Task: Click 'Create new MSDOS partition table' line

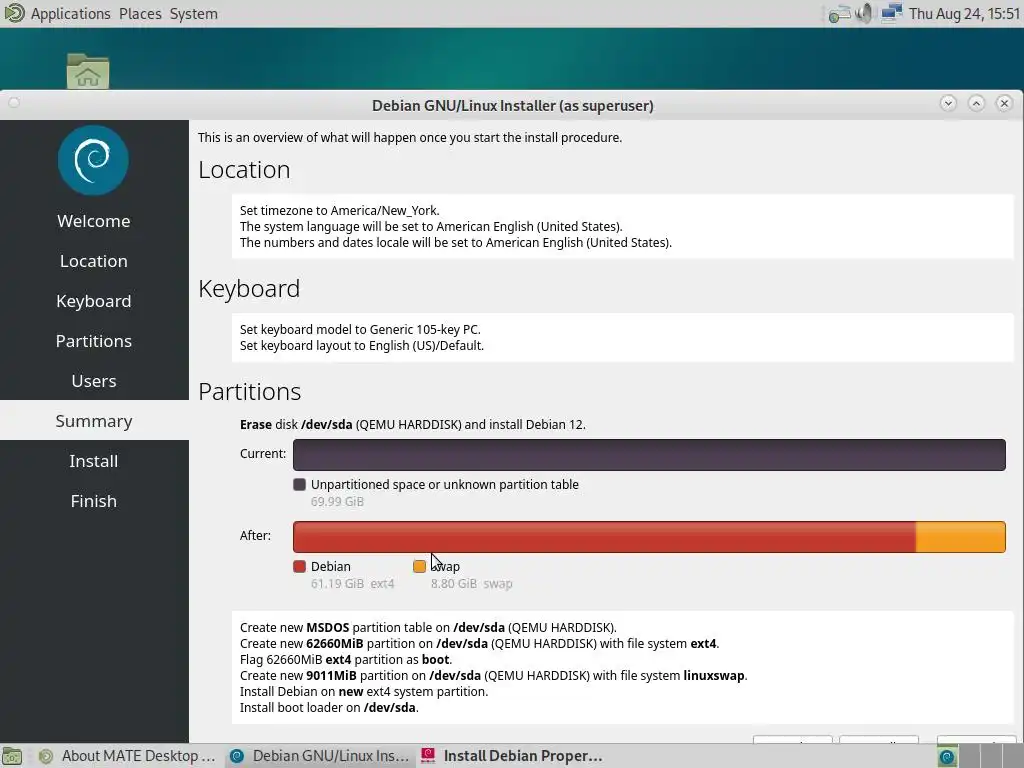Action: point(428,628)
